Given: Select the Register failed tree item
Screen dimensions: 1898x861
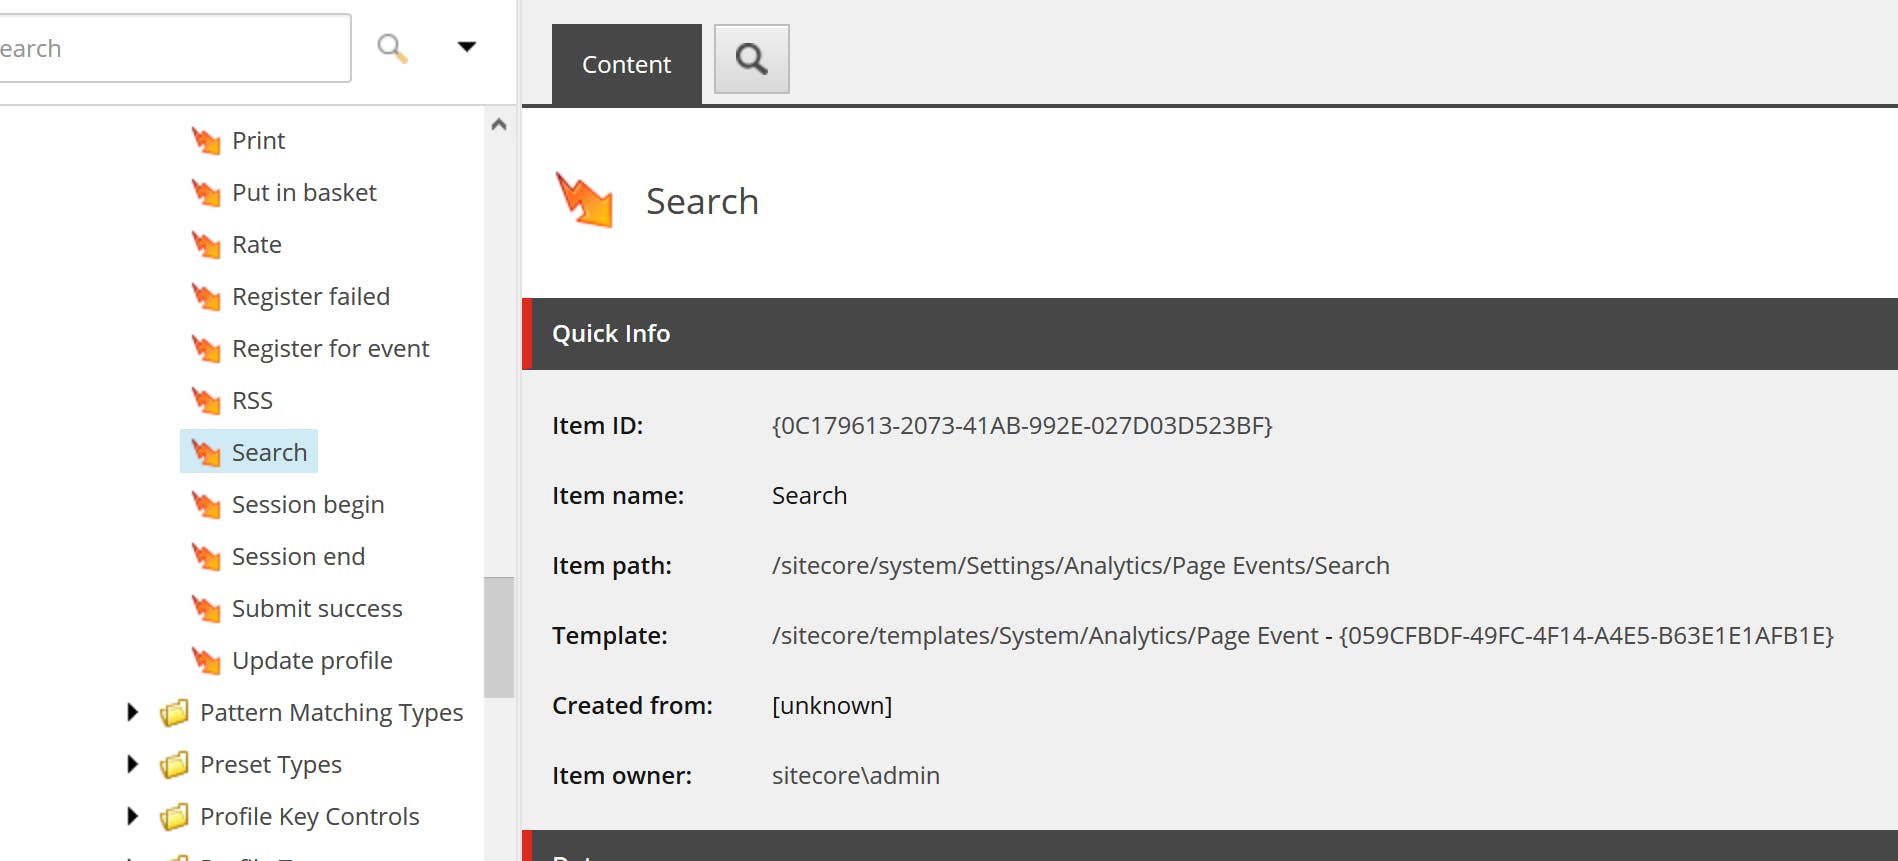Looking at the screenshot, I should [311, 297].
